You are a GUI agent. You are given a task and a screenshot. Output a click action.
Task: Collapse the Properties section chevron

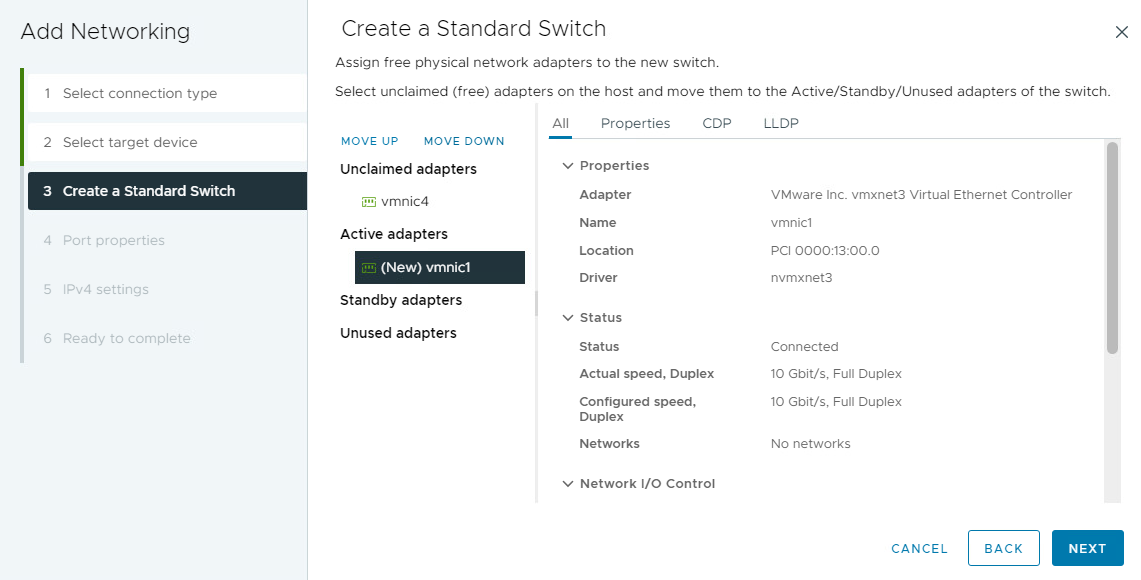tap(568, 166)
